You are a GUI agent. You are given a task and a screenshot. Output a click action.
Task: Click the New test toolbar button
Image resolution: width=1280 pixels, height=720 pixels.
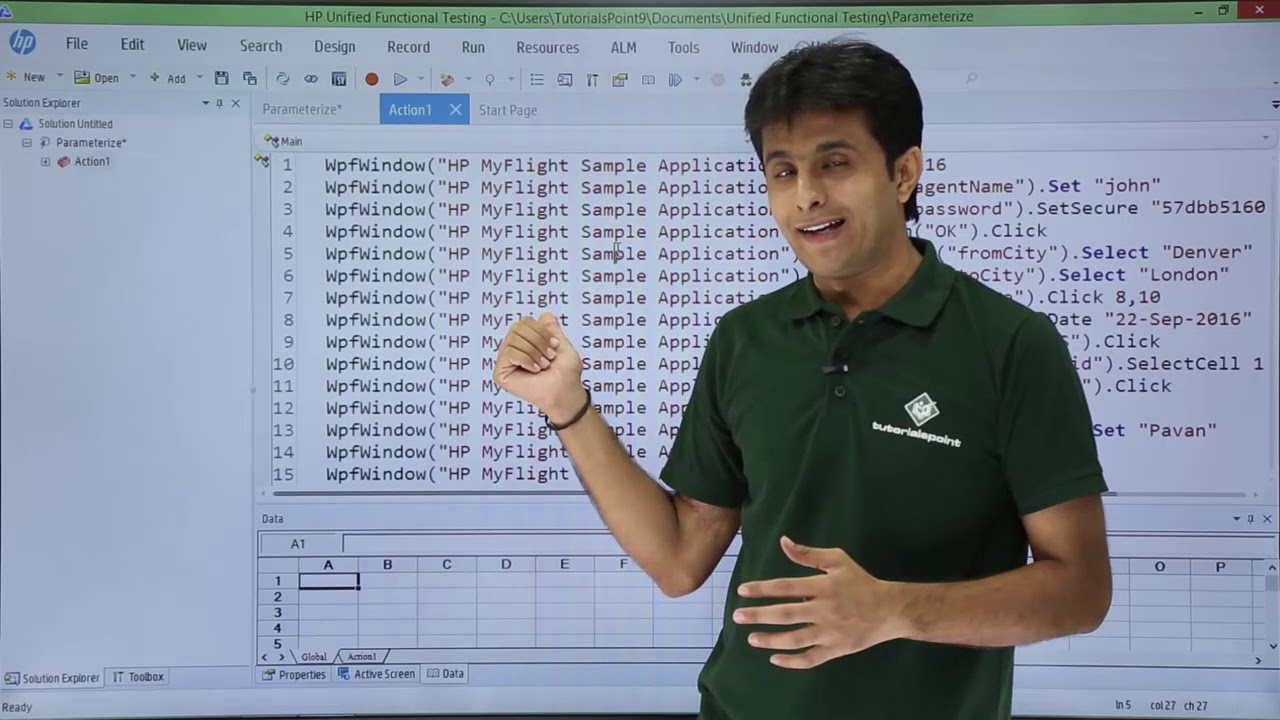pos(26,78)
